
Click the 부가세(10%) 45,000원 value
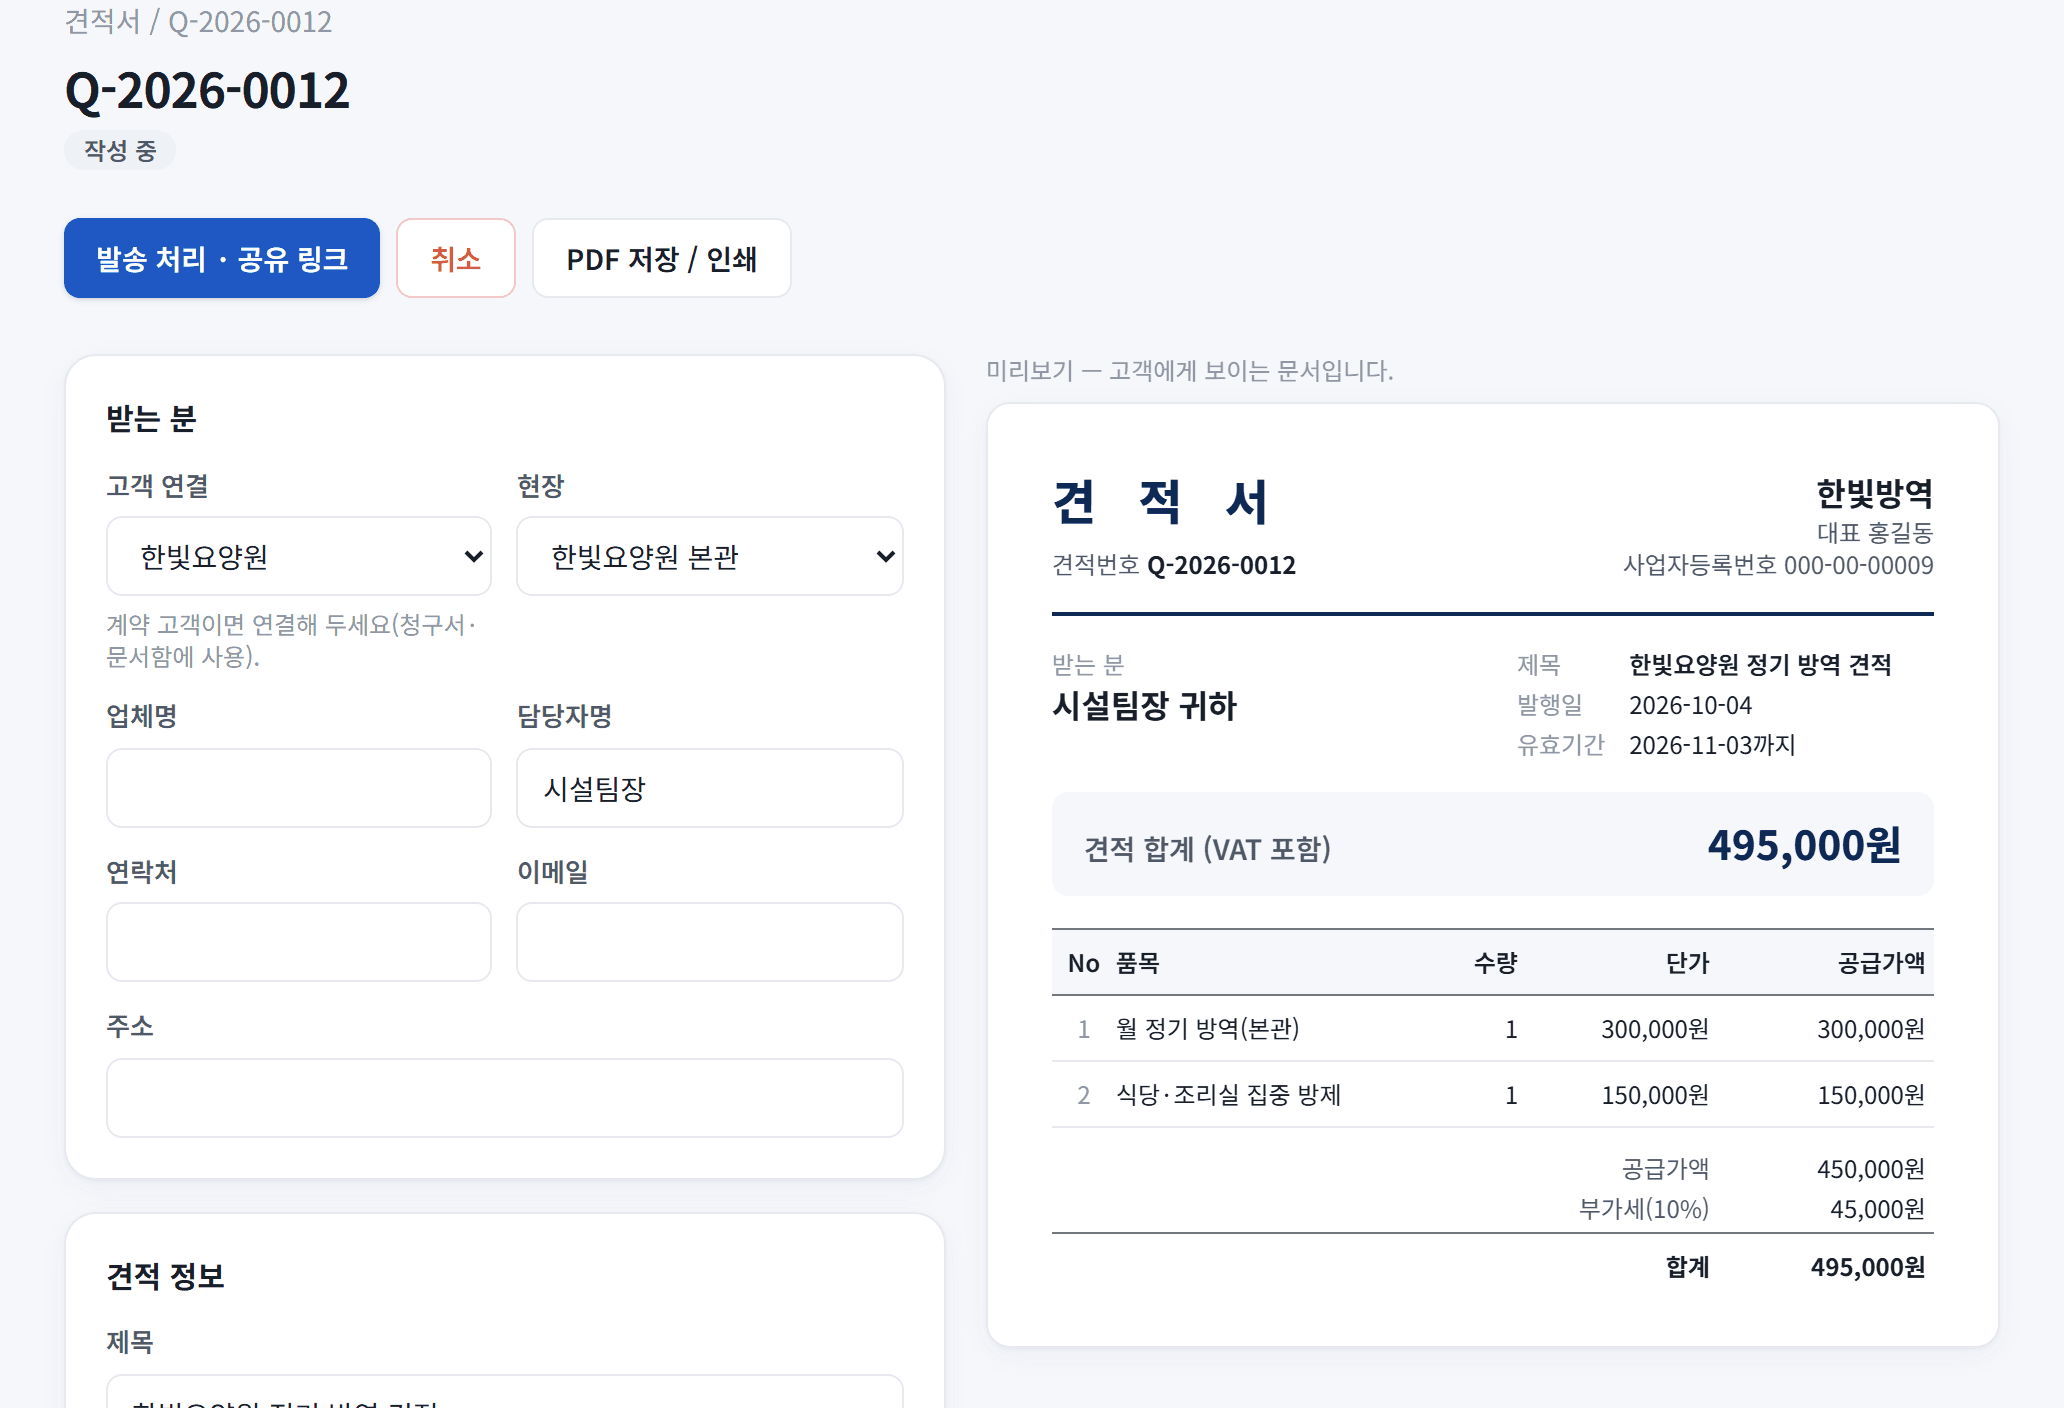pyautogui.click(x=1877, y=1209)
